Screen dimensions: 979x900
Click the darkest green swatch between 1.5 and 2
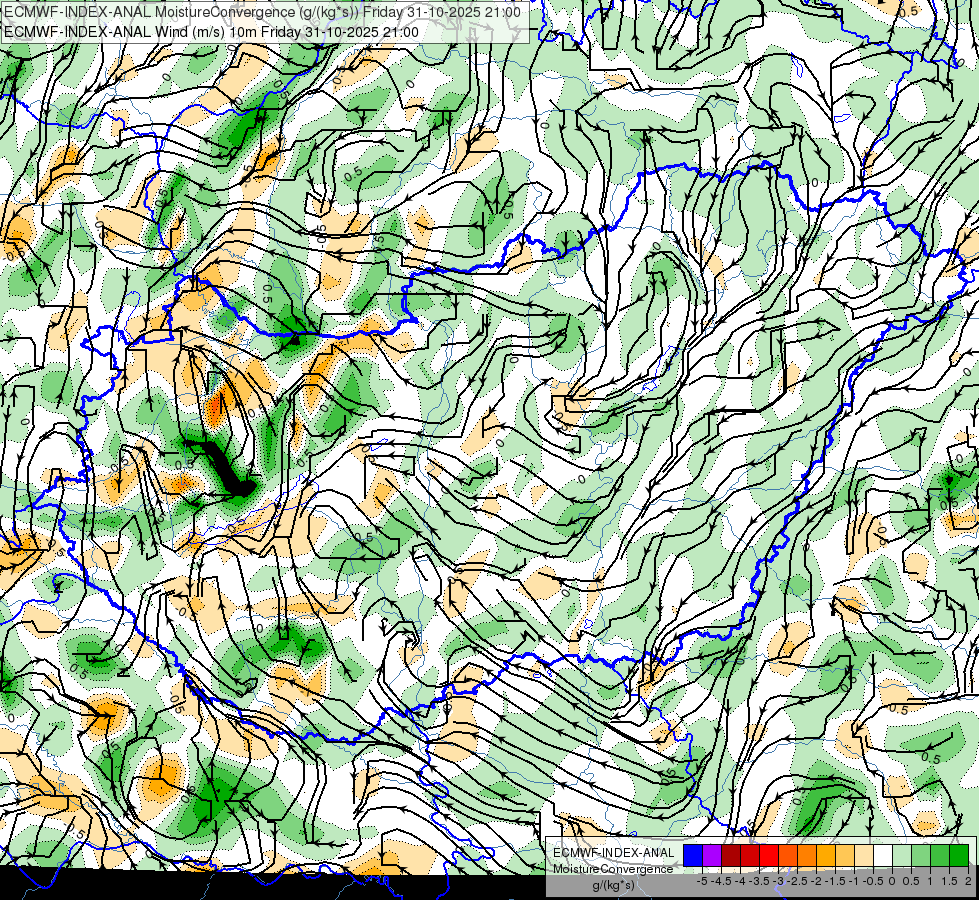(959, 855)
